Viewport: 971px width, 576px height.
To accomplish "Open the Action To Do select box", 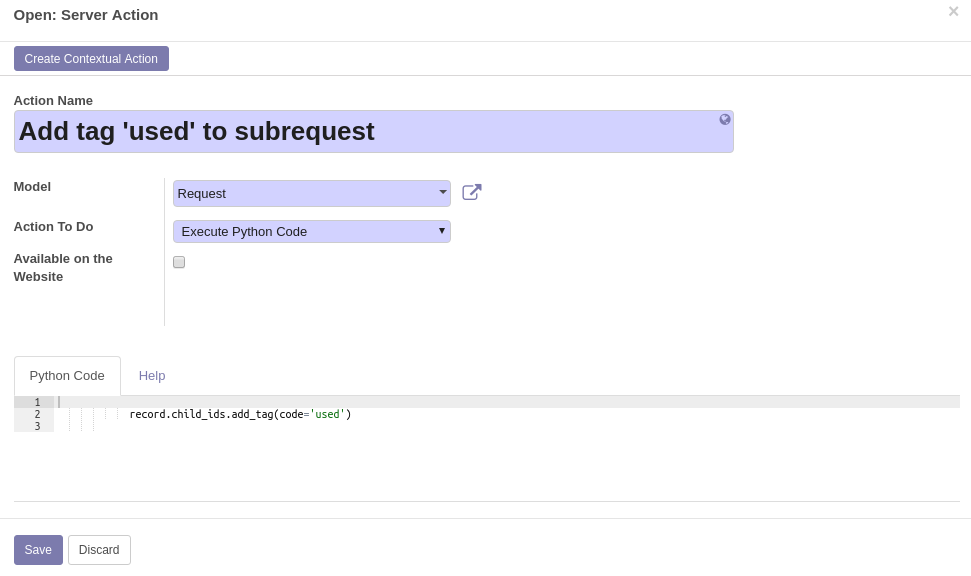I will (x=311, y=232).
